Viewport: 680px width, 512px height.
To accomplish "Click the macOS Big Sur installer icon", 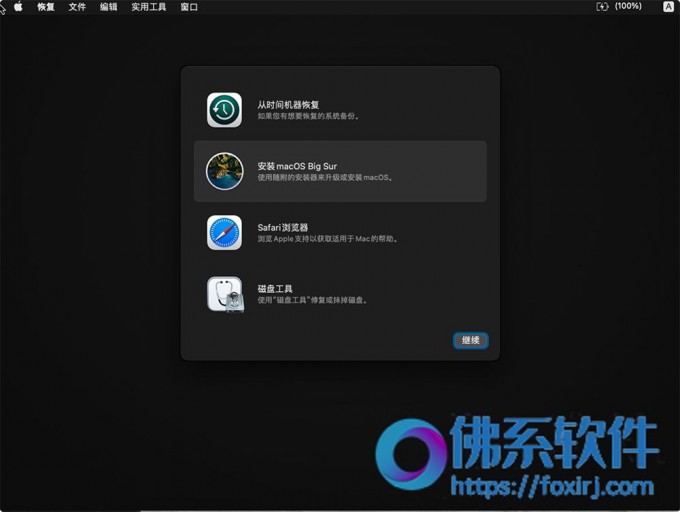I will (224, 171).
